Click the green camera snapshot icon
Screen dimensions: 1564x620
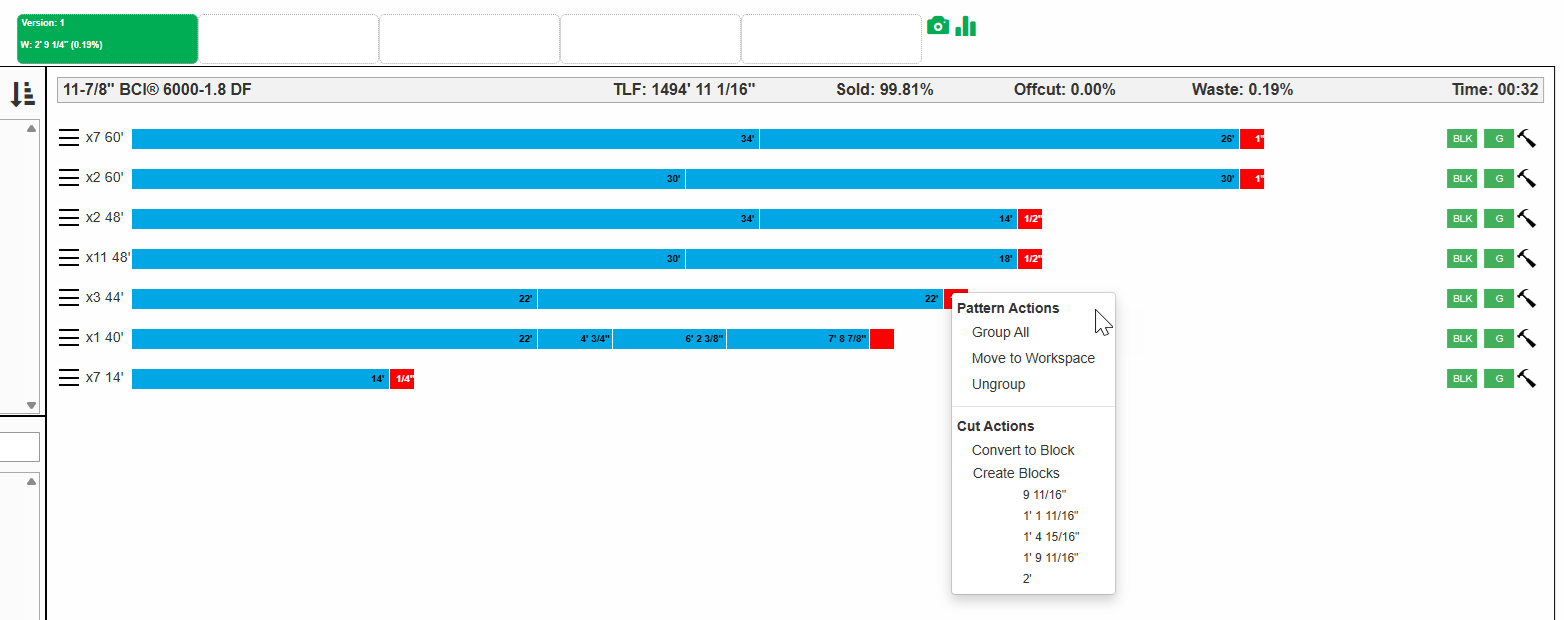(937, 26)
